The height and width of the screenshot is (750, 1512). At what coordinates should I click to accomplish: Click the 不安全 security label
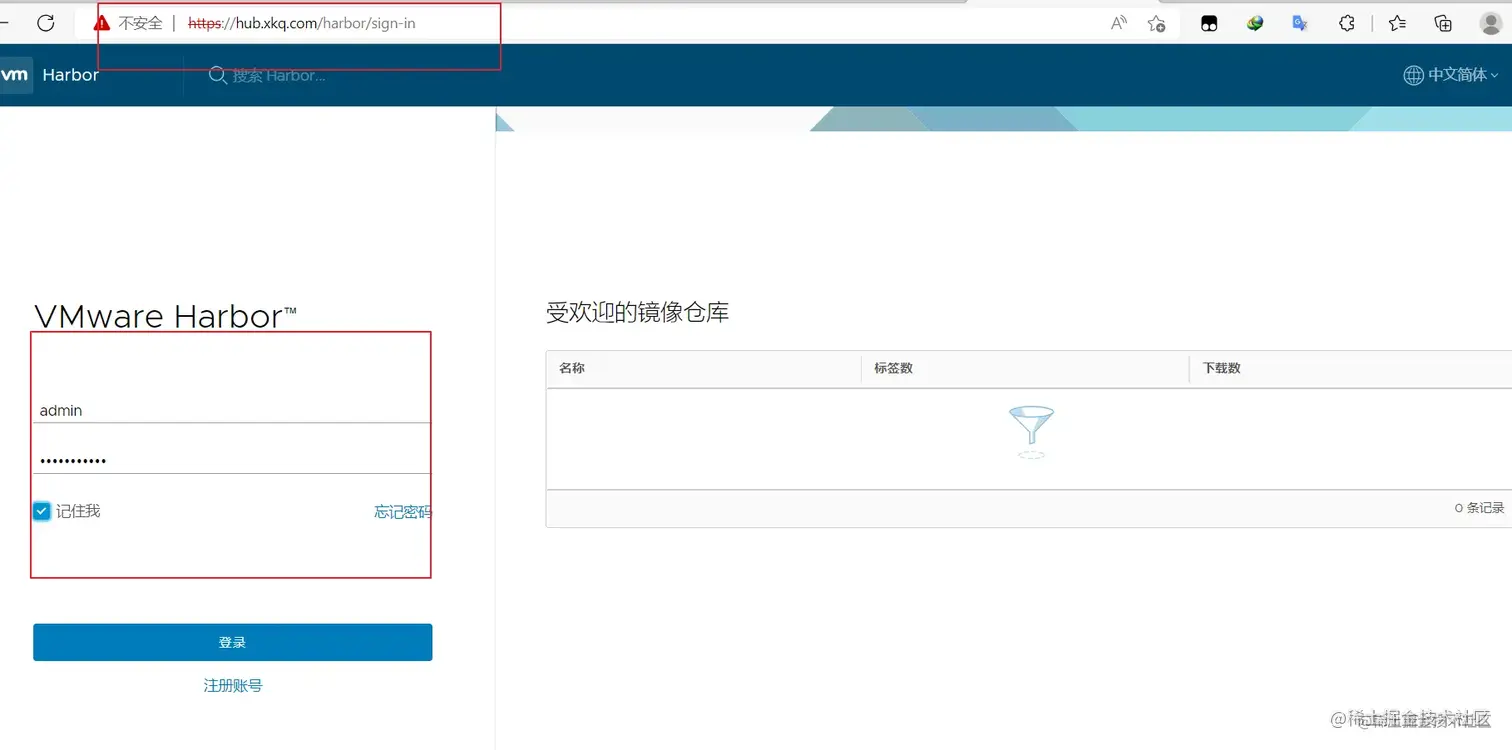(140, 23)
